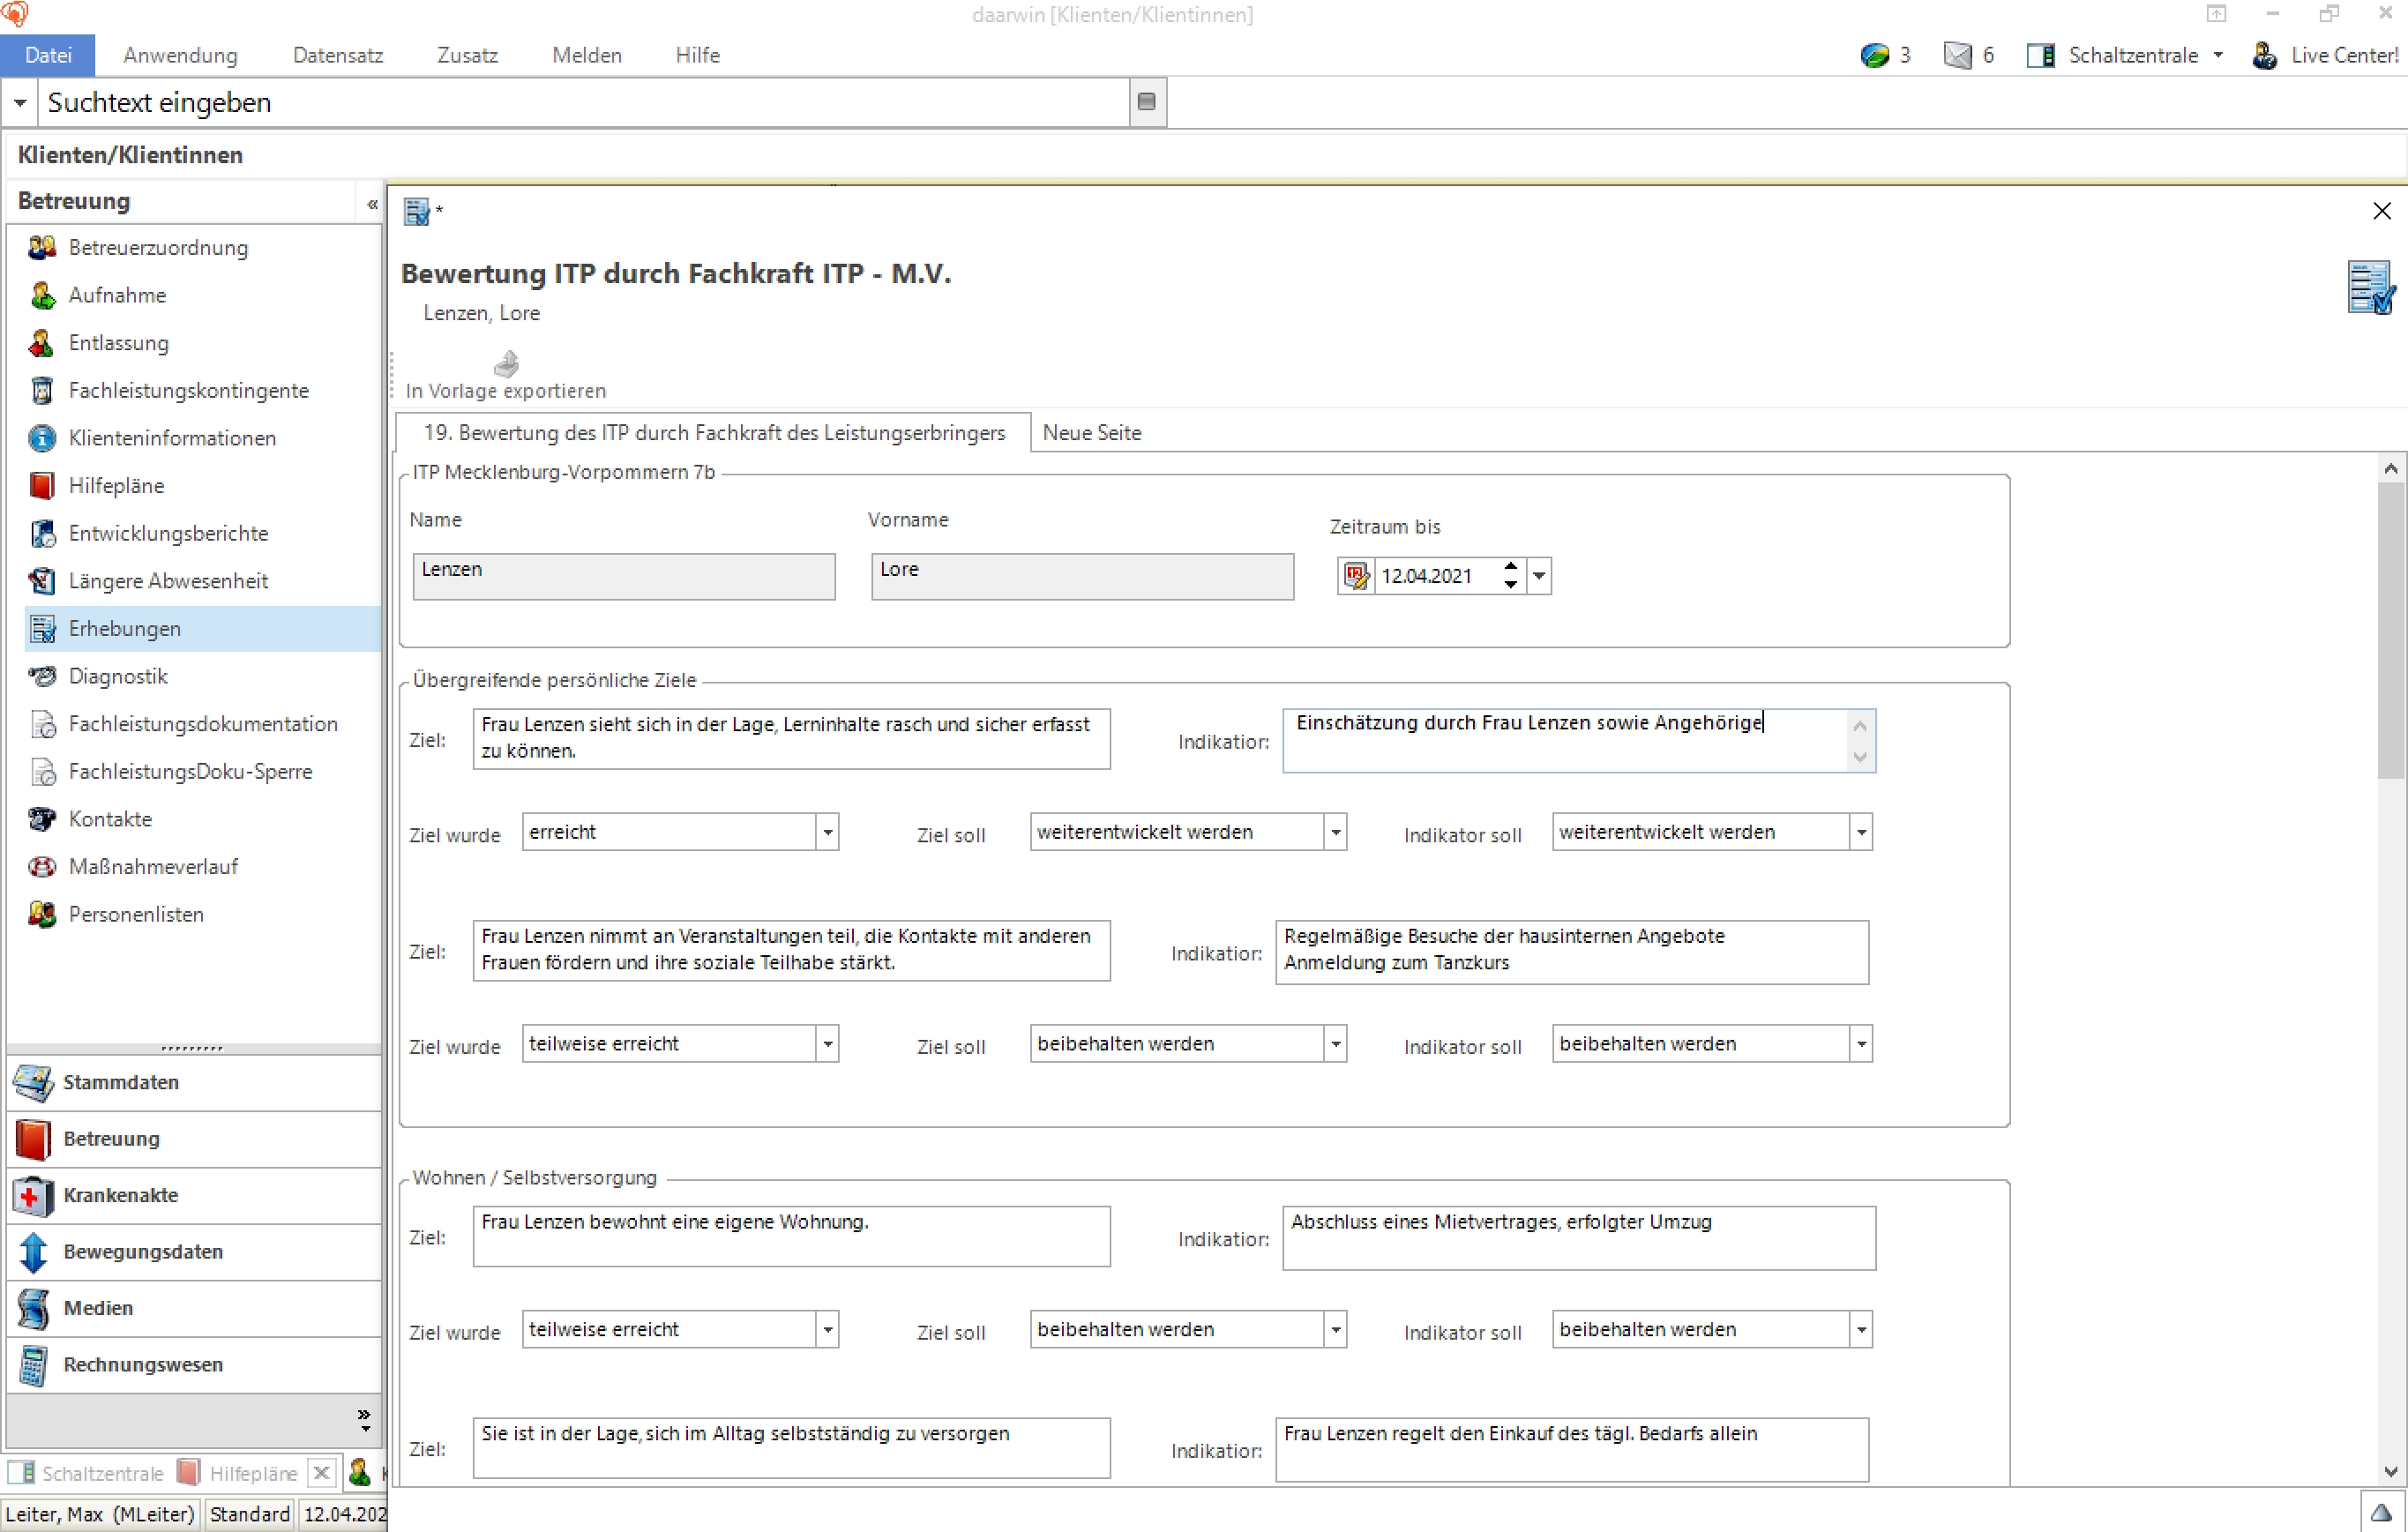
Task: Open Zeitraum bis date dropdown
Action: pyautogui.click(x=1539, y=576)
